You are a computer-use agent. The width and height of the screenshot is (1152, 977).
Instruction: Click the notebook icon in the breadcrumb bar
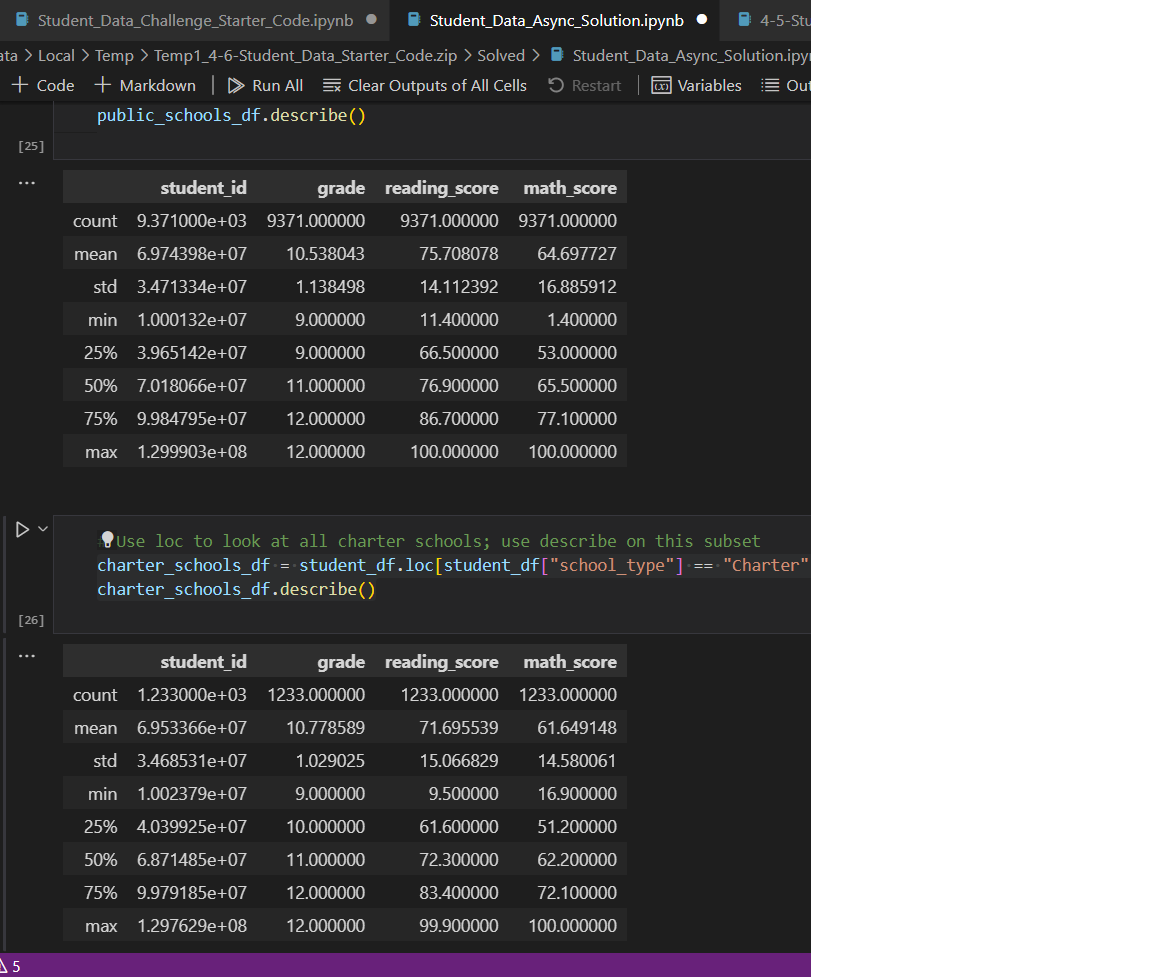(556, 55)
